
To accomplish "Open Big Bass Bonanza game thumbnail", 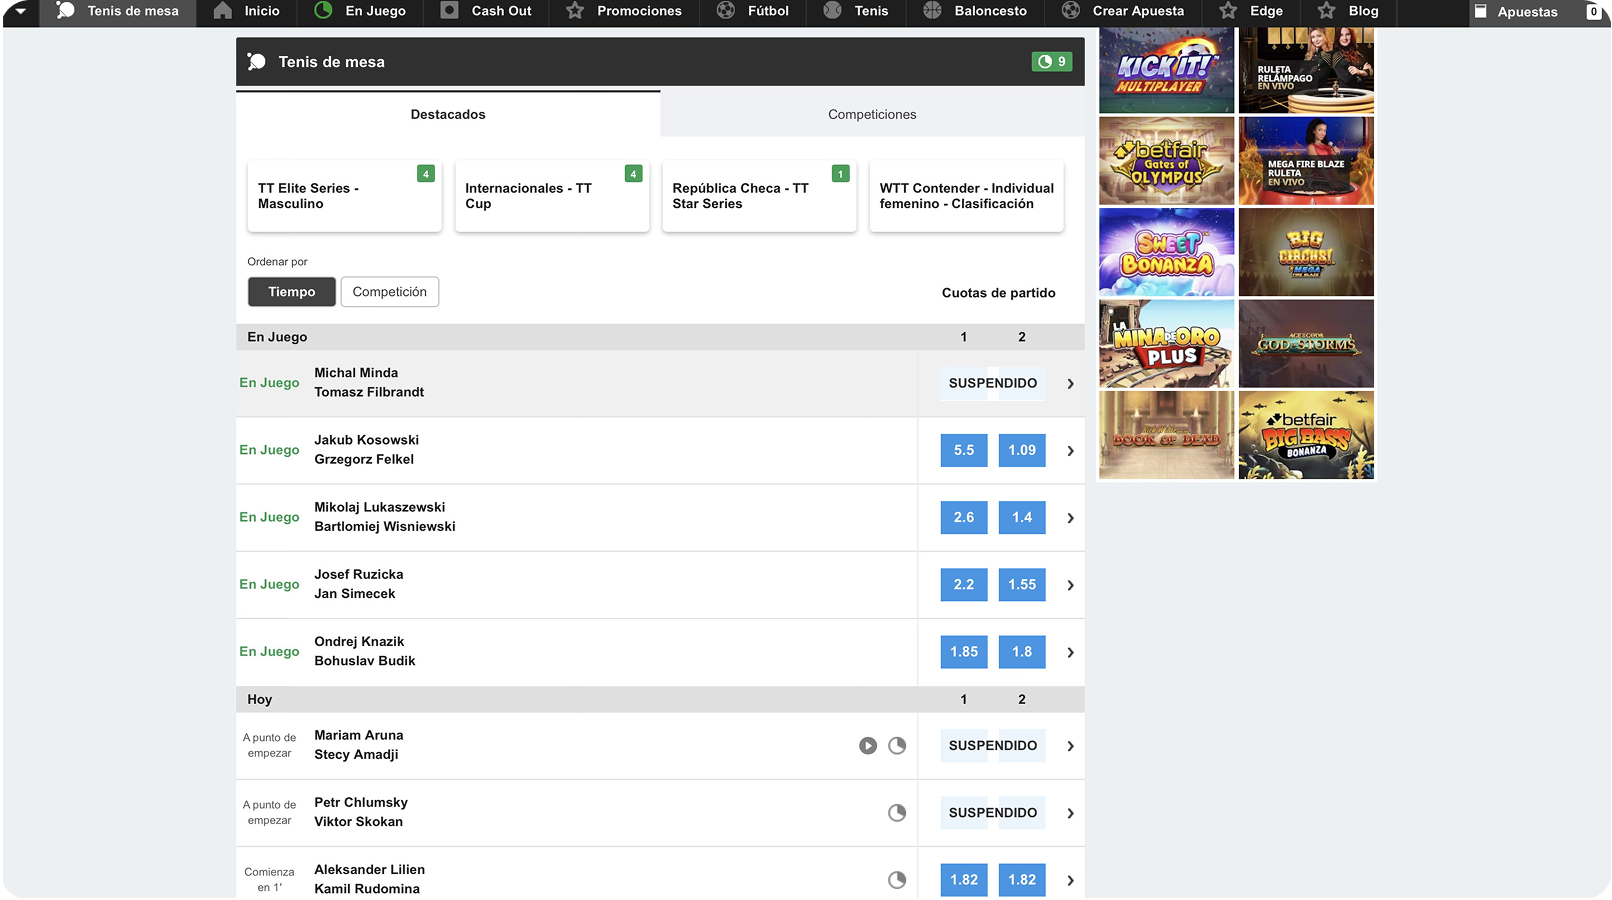I will coord(1306,435).
